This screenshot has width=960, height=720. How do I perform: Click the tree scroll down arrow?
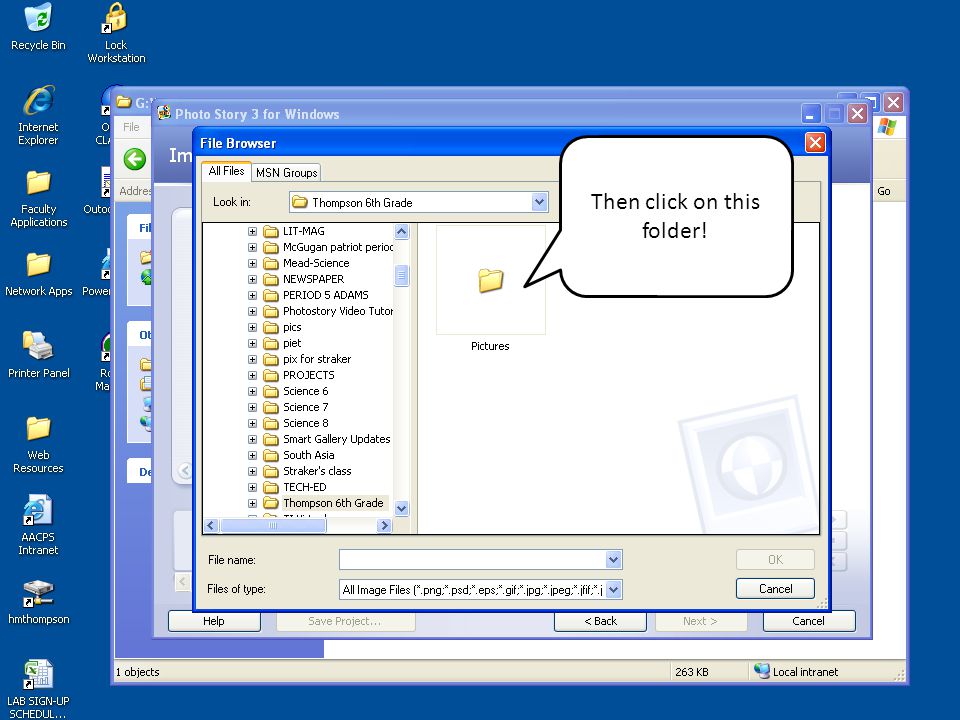click(402, 508)
